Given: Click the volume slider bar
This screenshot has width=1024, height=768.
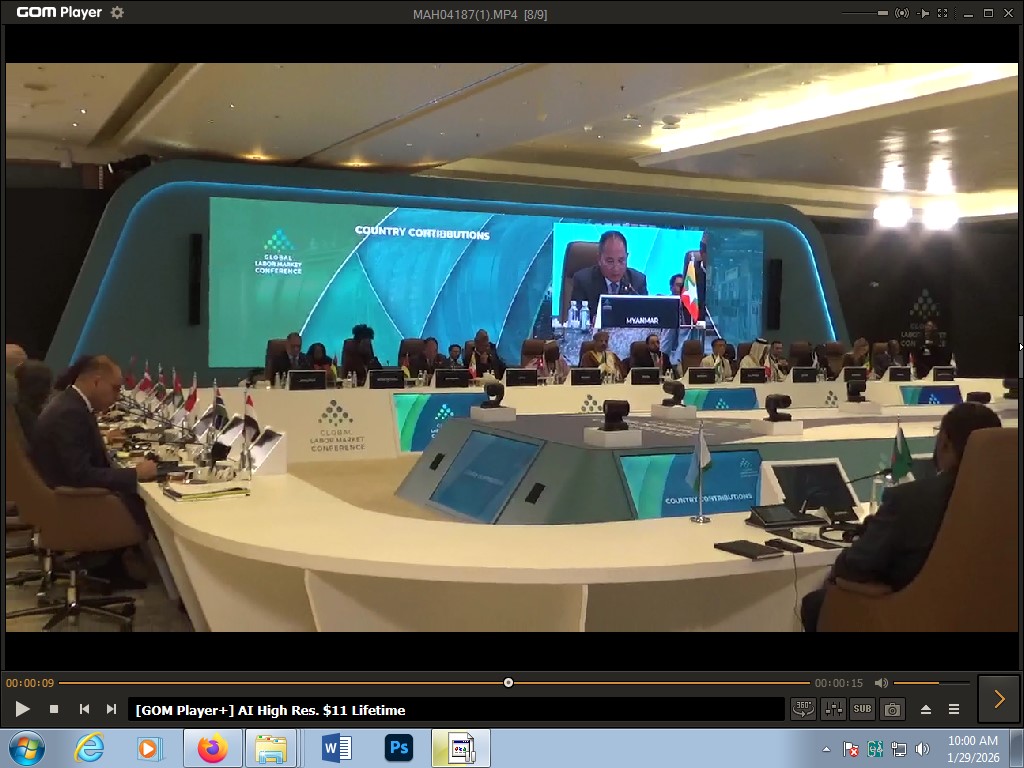Looking at the screenshot, I should tap(930, 683).
